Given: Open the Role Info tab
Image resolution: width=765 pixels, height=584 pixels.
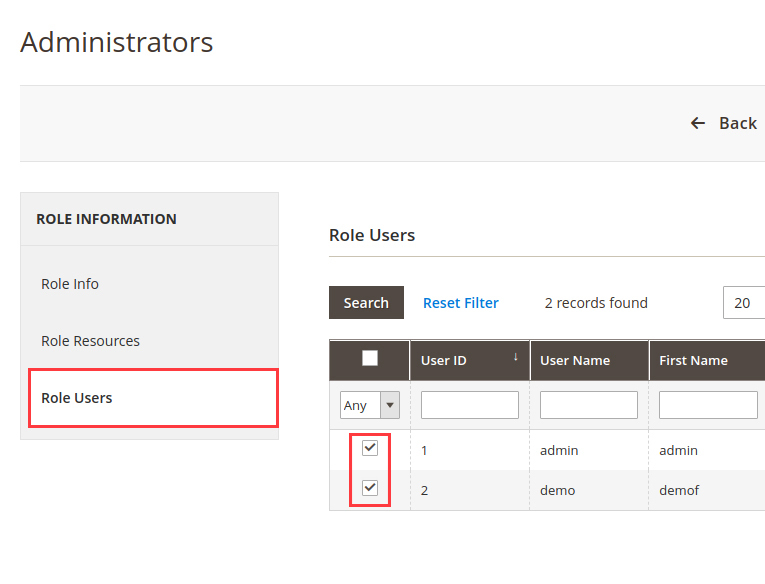Looking at the screenshot, I should click(x=70, y=284).
